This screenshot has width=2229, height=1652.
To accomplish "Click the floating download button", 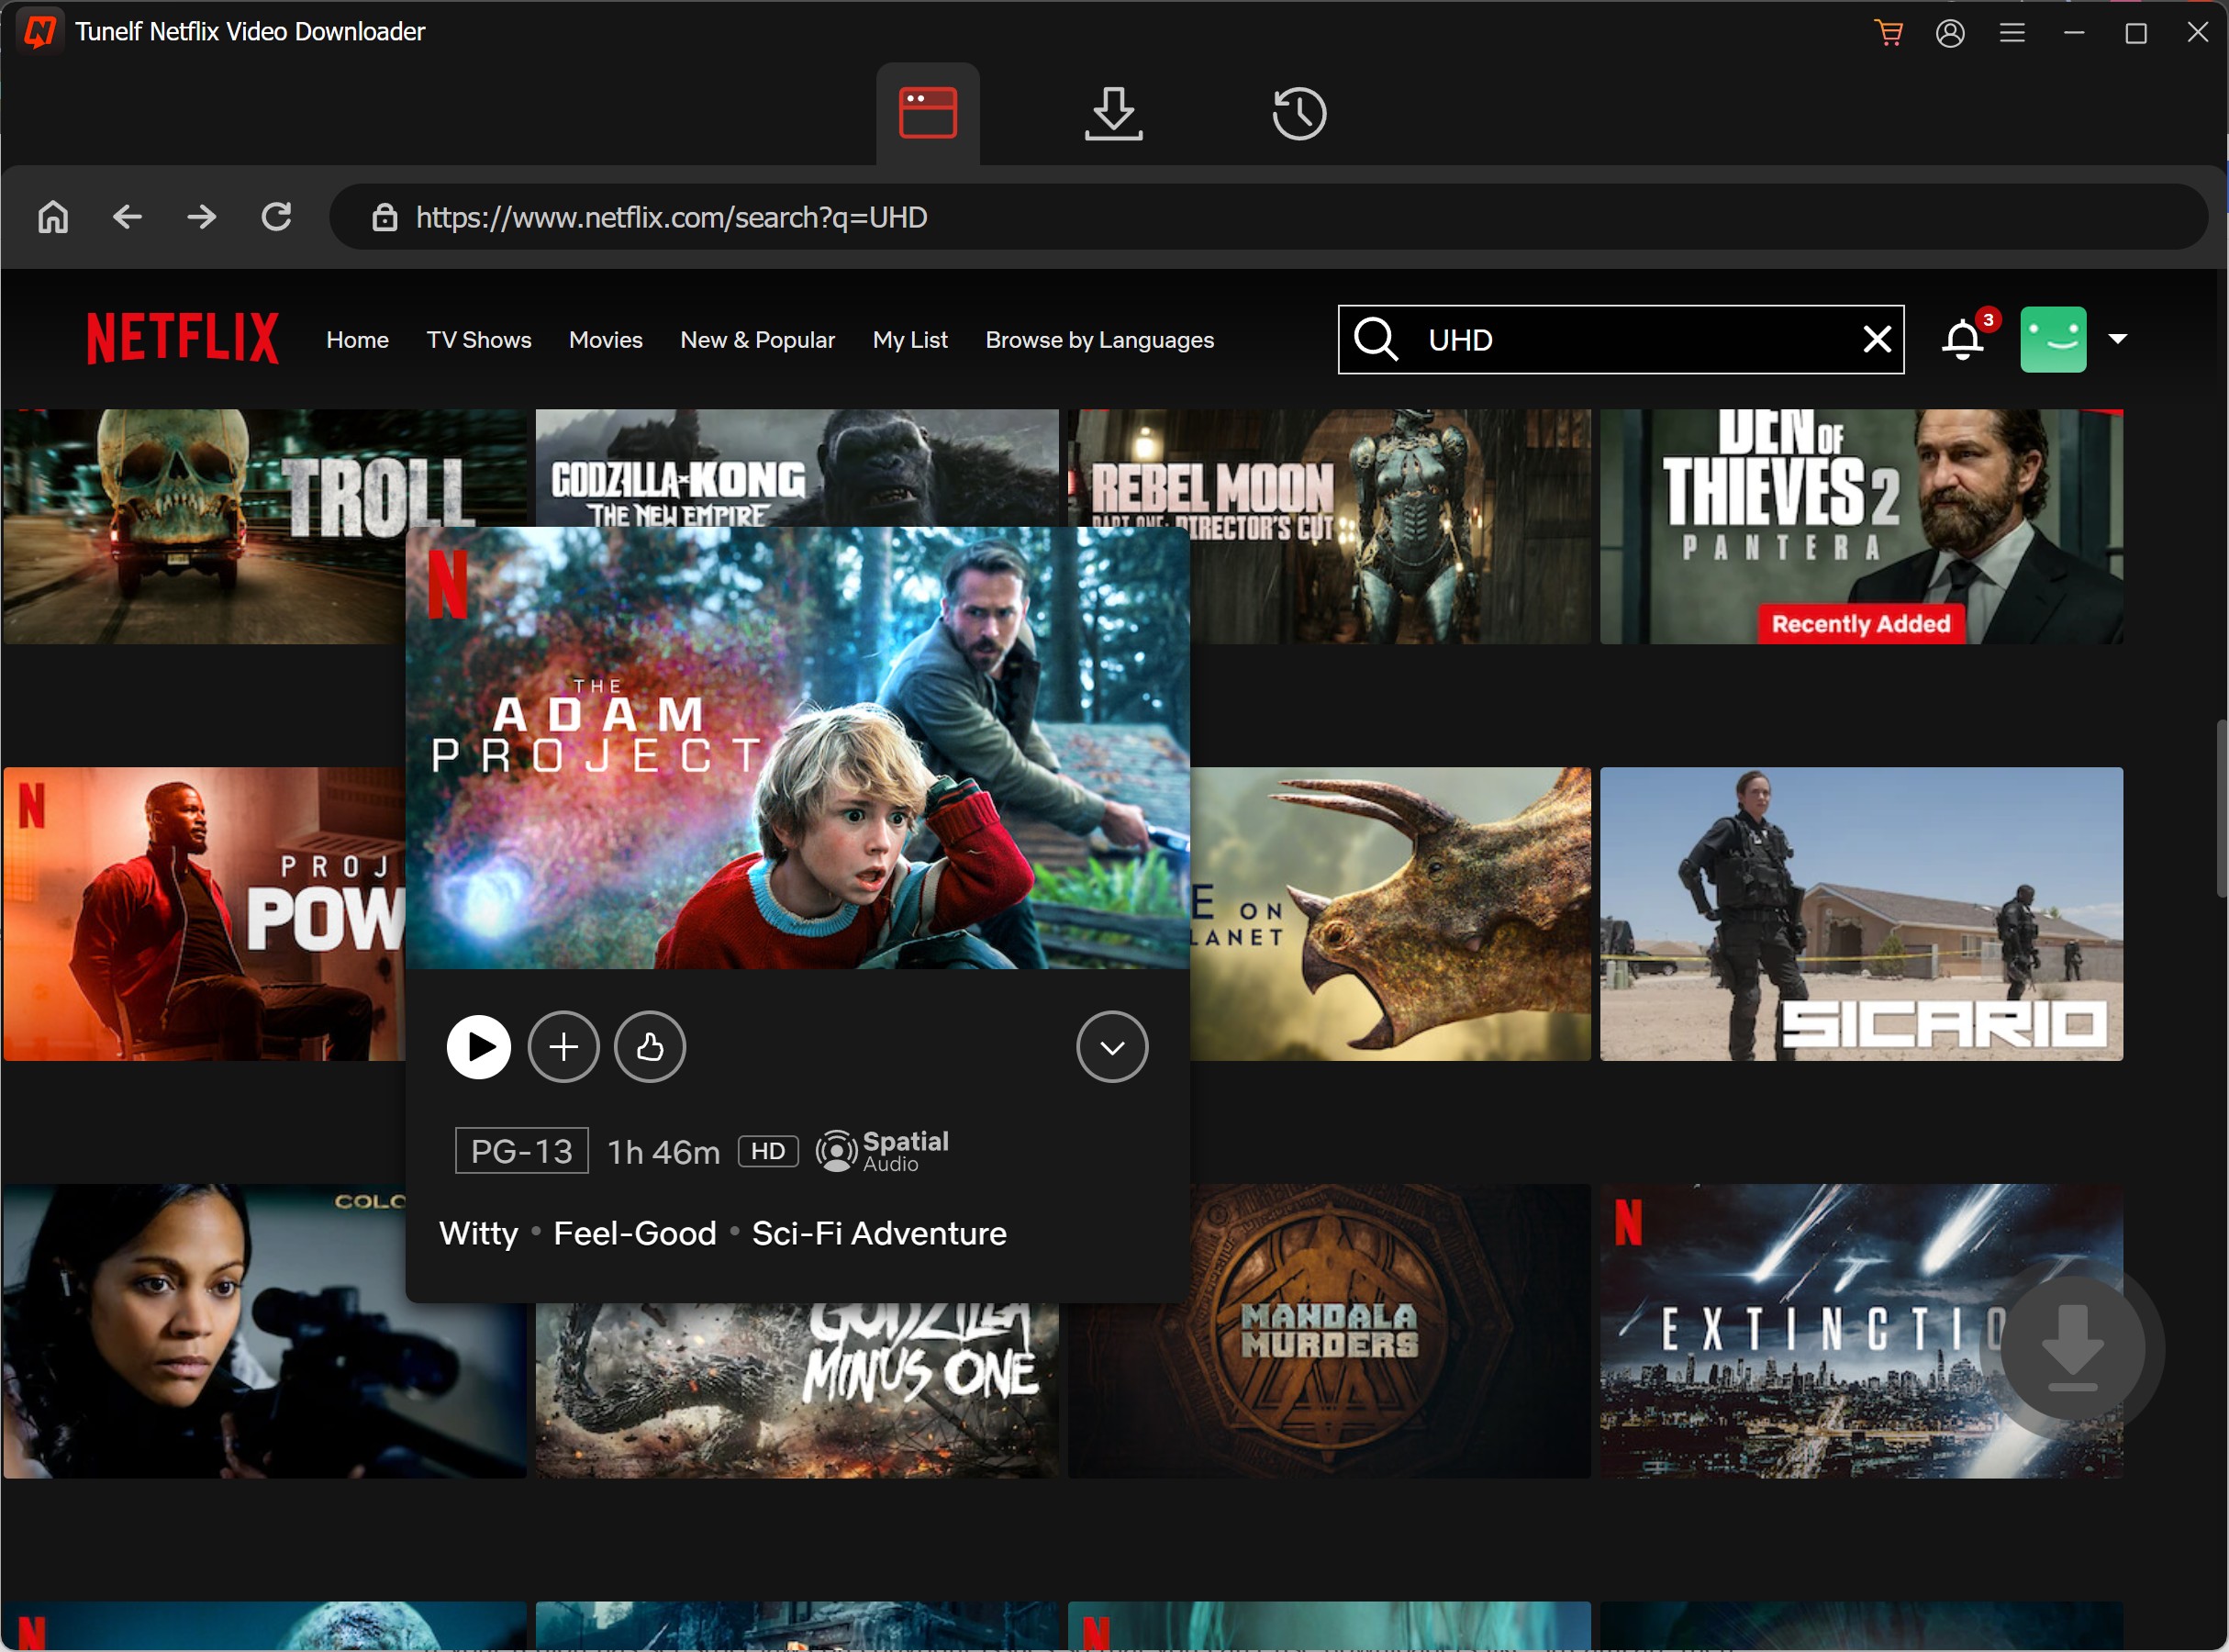I will coord(2072,1348).
